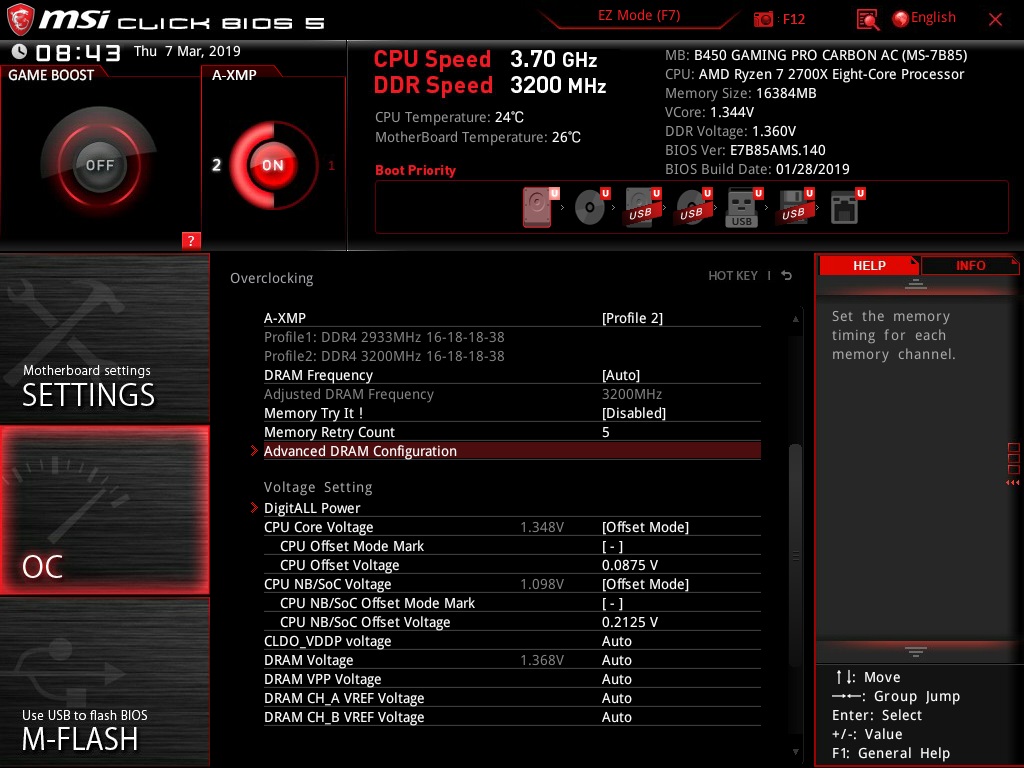Viewport: 1024px width, 768px height.
Task: Switch A-XMP dial to profile 1
Action: pos(331,166)
